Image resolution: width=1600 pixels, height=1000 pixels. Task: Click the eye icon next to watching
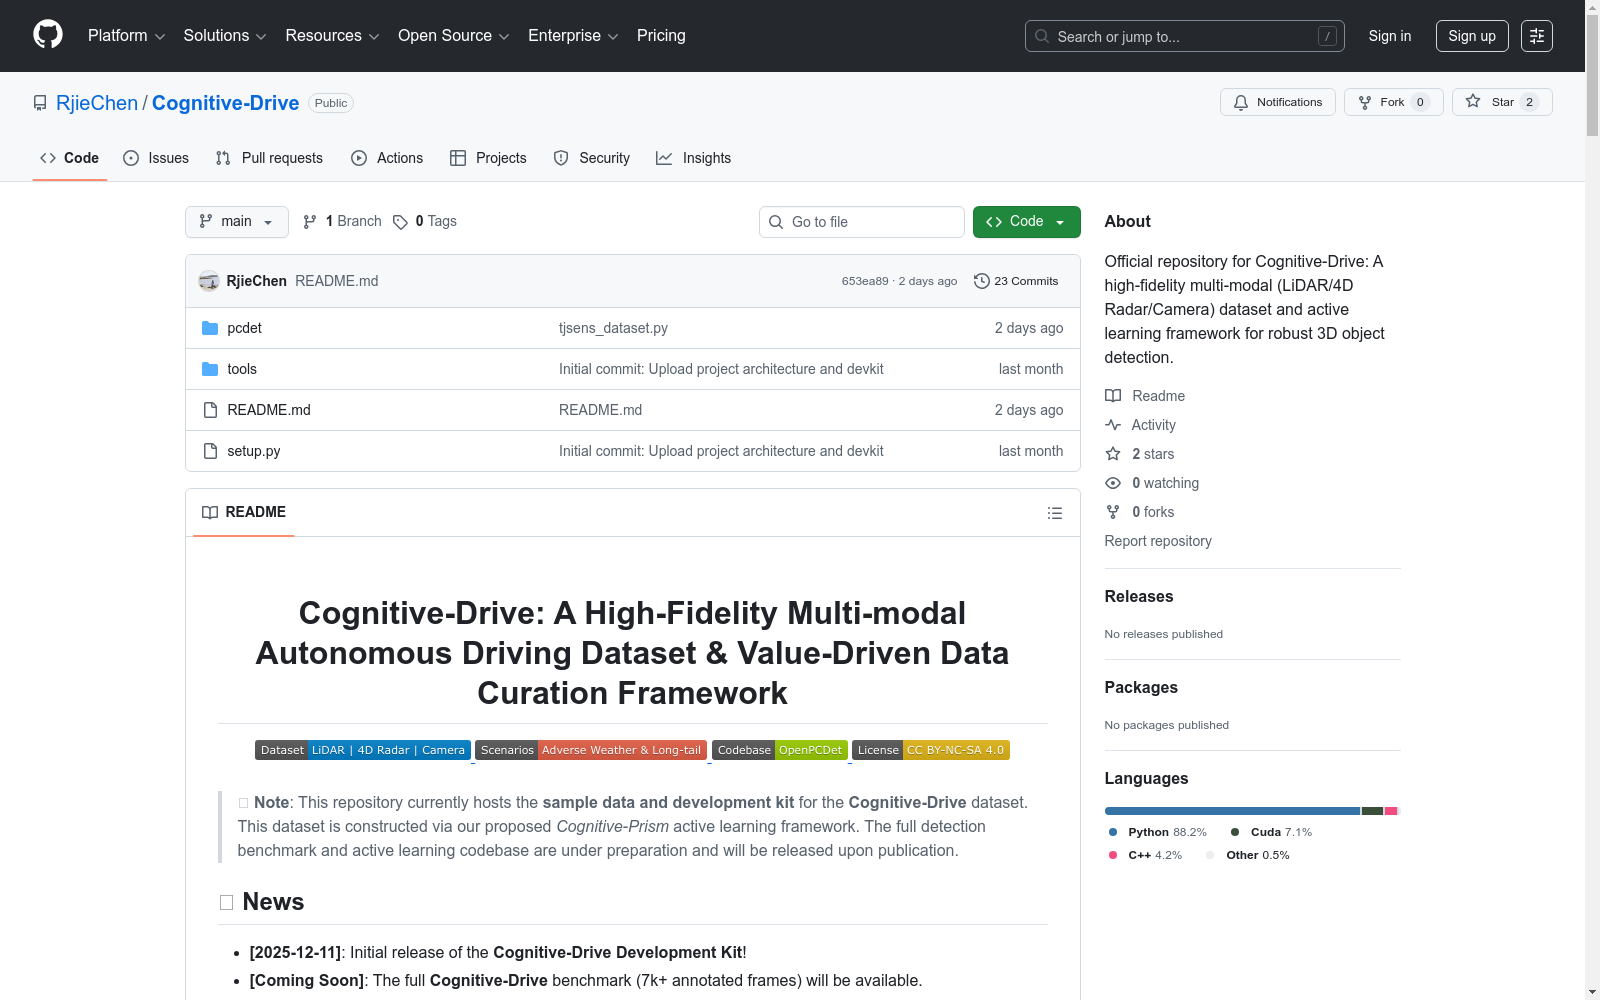click(x=1113, y=483)
